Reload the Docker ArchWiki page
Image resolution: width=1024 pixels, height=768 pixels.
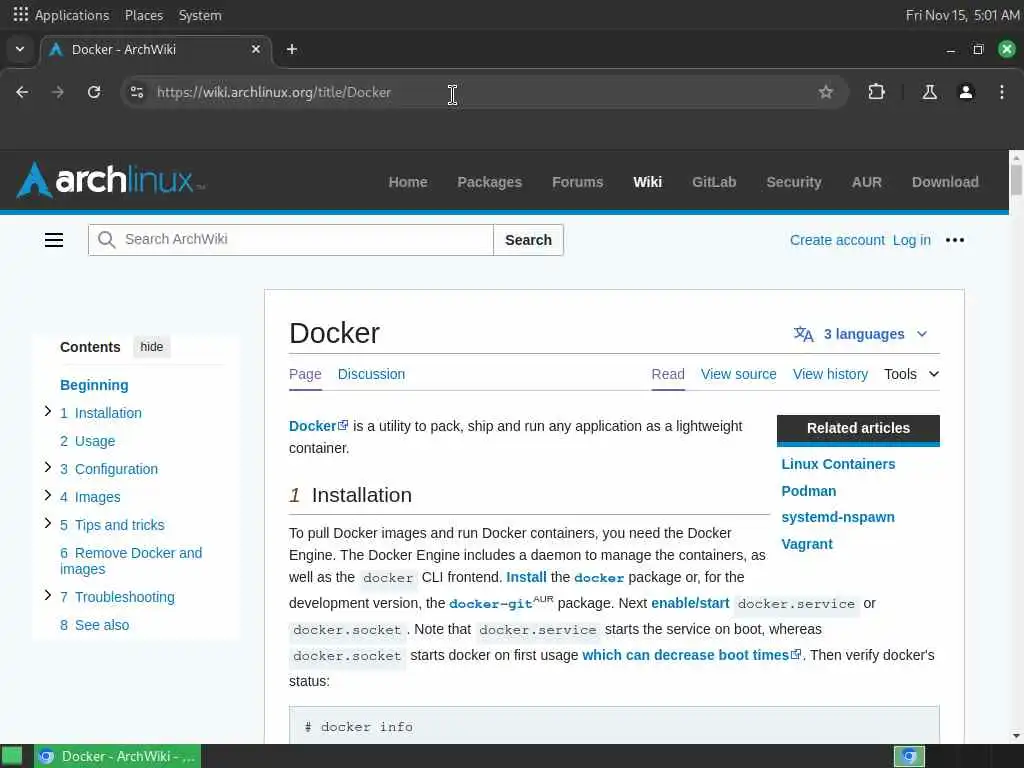pyautogui.click(x=94, y=92)
